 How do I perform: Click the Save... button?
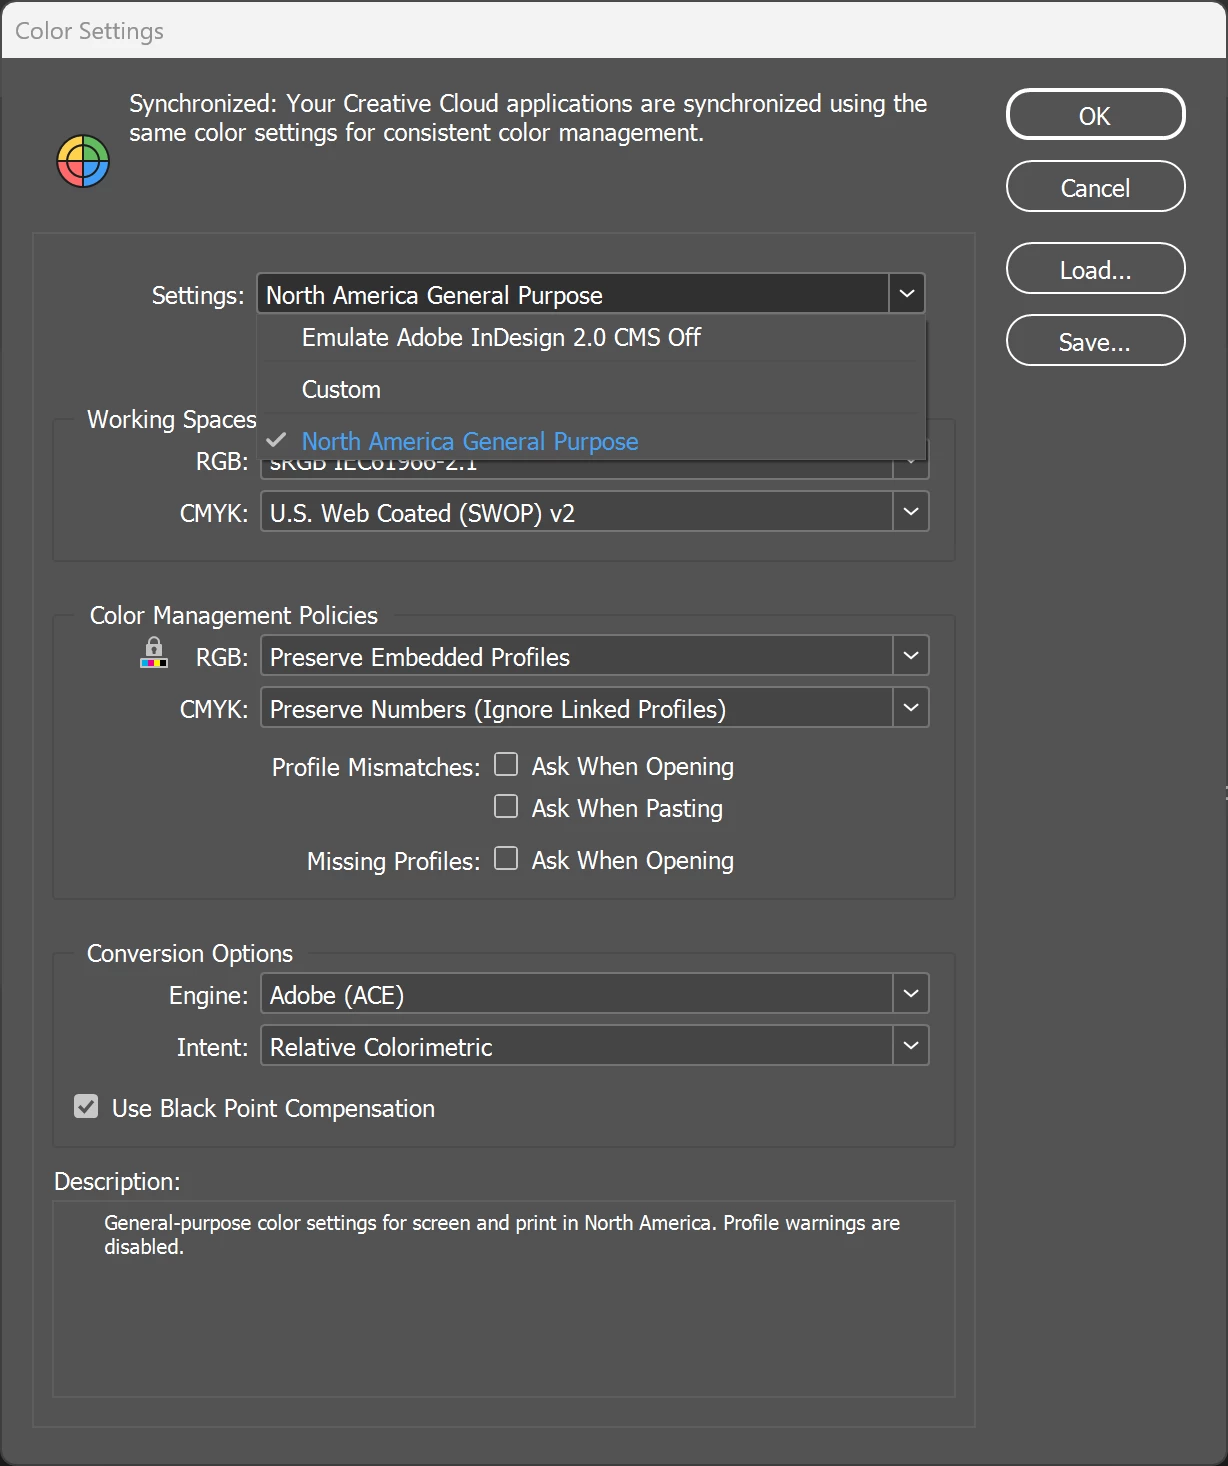click(x=1095, y=341)
